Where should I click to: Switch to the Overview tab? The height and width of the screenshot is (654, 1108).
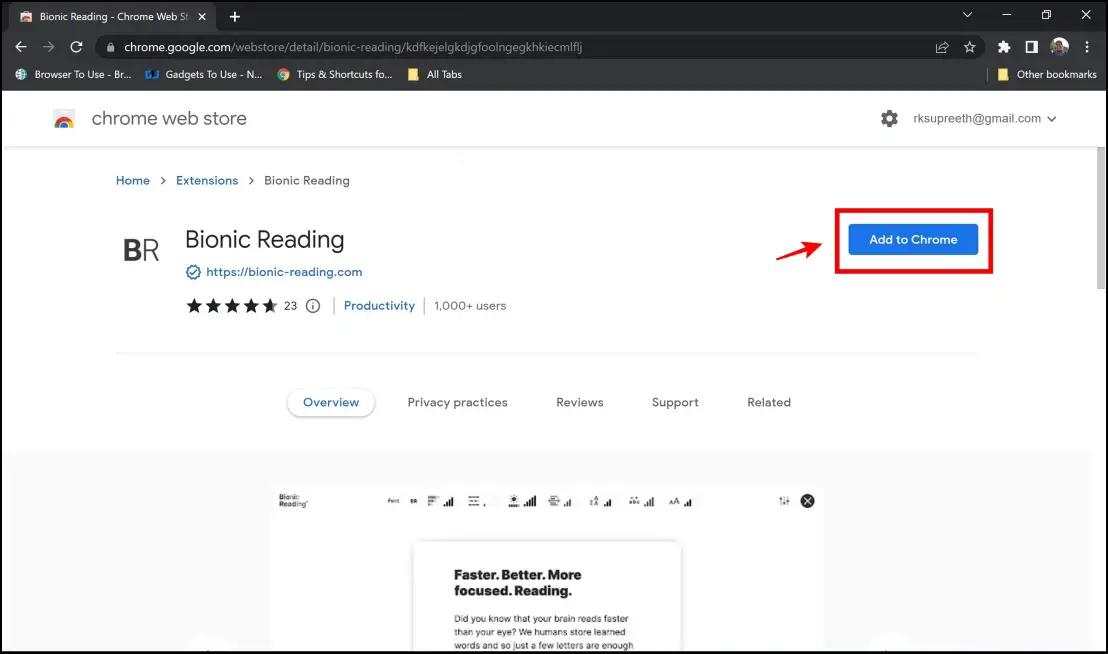331,403
